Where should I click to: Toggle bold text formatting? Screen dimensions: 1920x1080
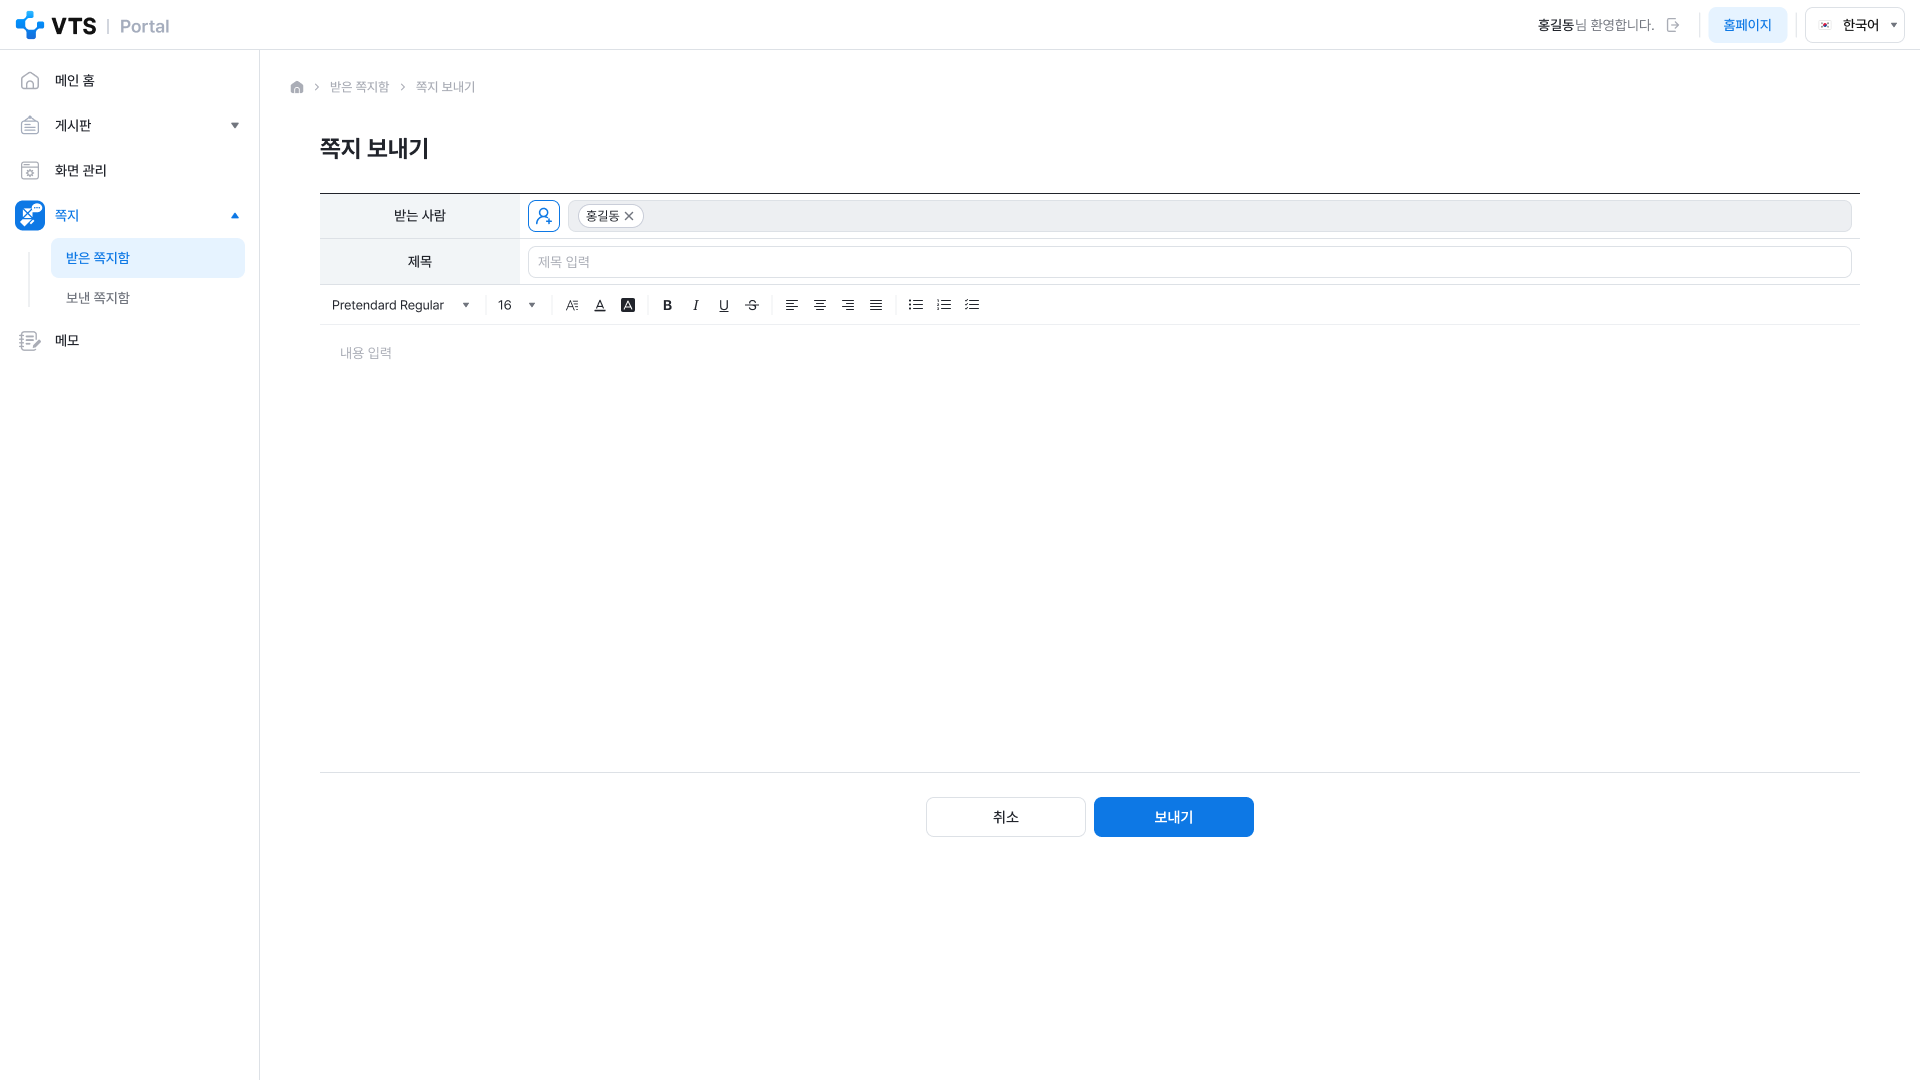[668, 305]
